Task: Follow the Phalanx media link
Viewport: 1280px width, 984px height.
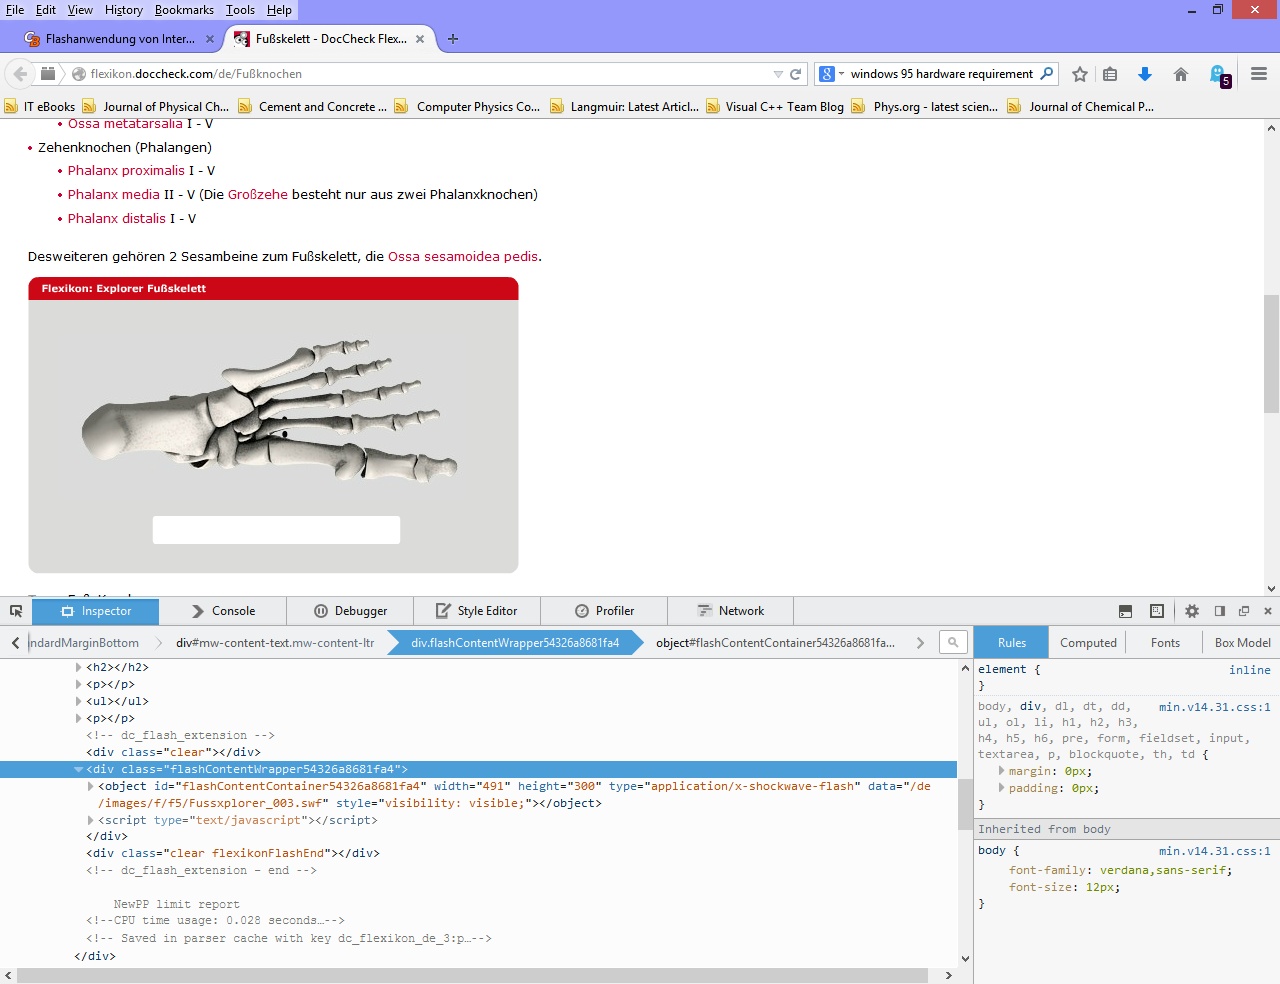Action: (114, 195)
